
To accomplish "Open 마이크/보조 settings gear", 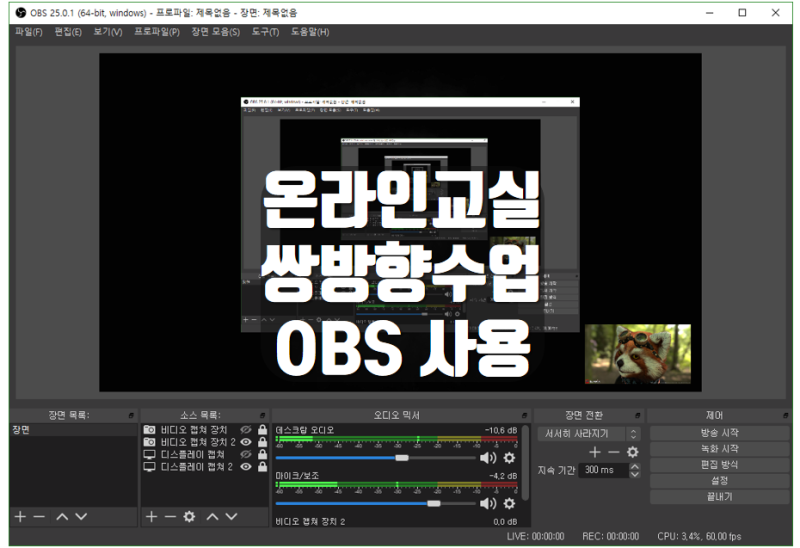I will 509,504.
